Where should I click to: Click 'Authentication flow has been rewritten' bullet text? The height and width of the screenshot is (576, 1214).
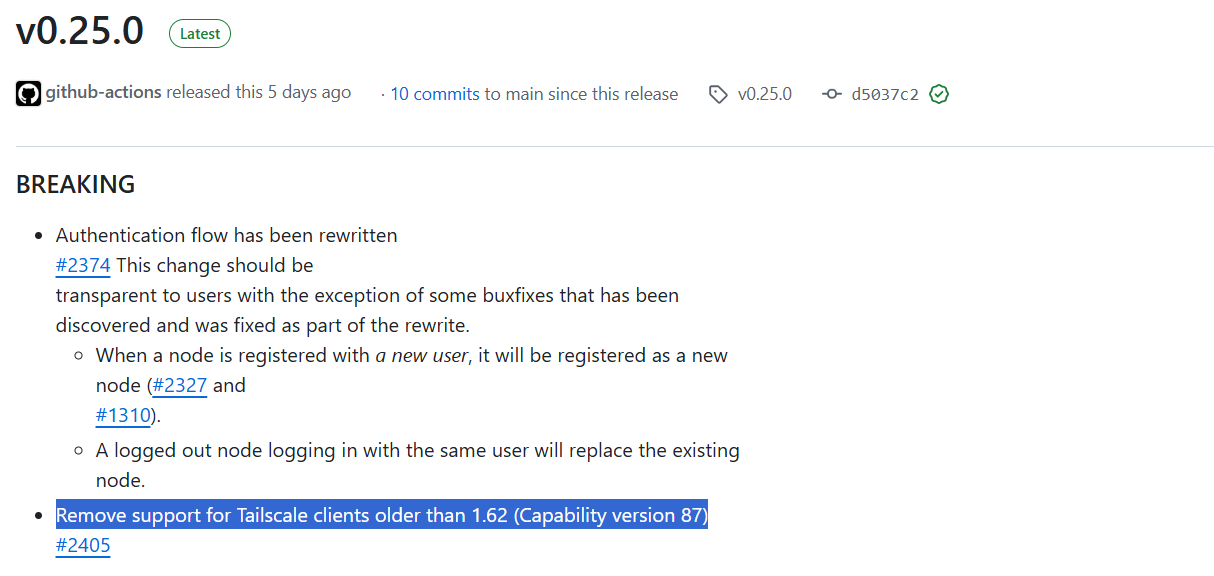(x=227, y=235)
